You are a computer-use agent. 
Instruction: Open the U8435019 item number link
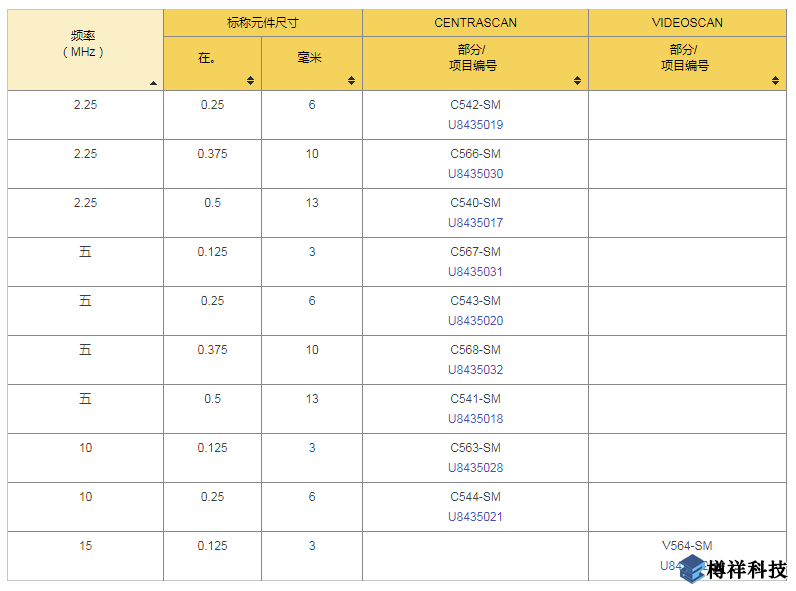[x=475, y=125]
